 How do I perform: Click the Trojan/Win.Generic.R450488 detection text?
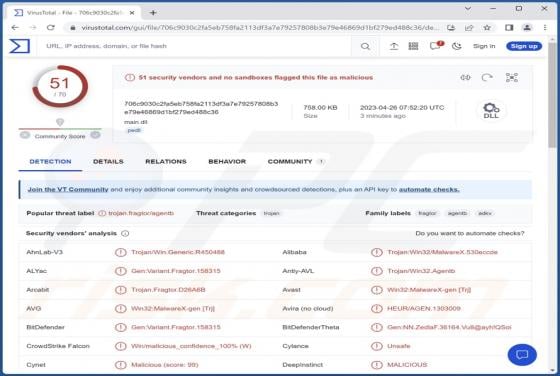click(x=178, y=252)
